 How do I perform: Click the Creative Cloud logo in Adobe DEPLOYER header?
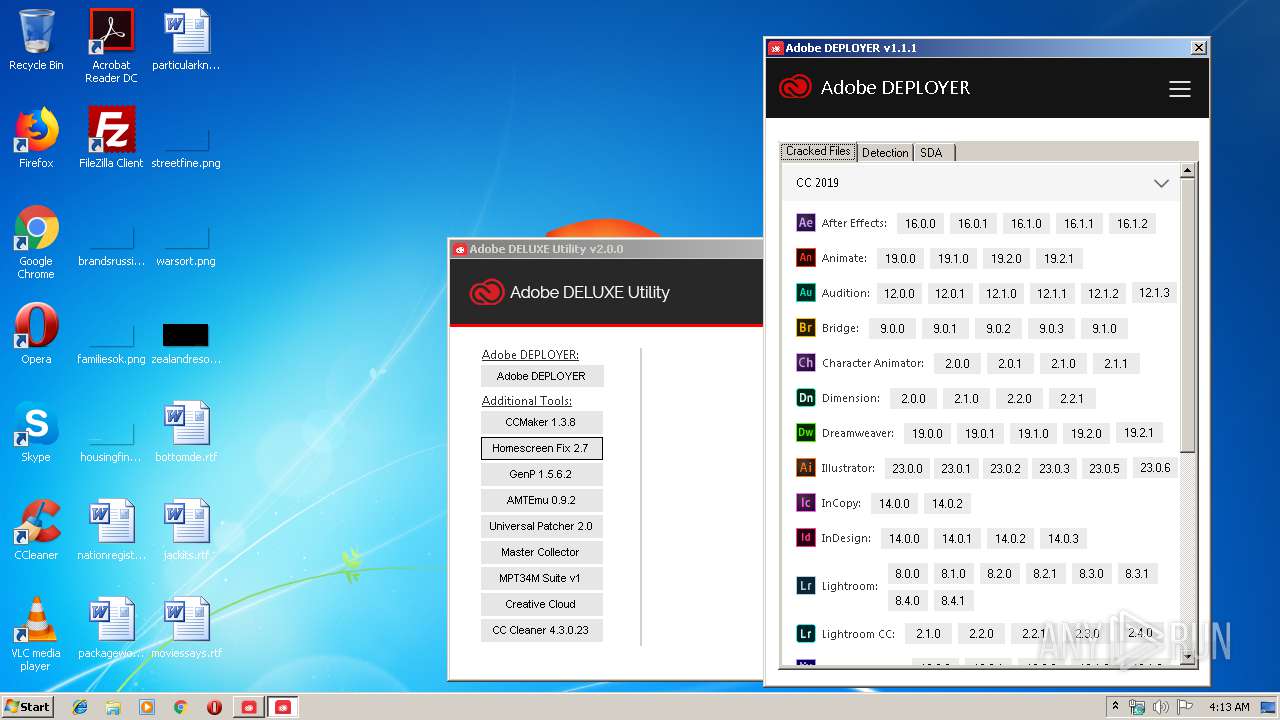[x=795, y=87]
